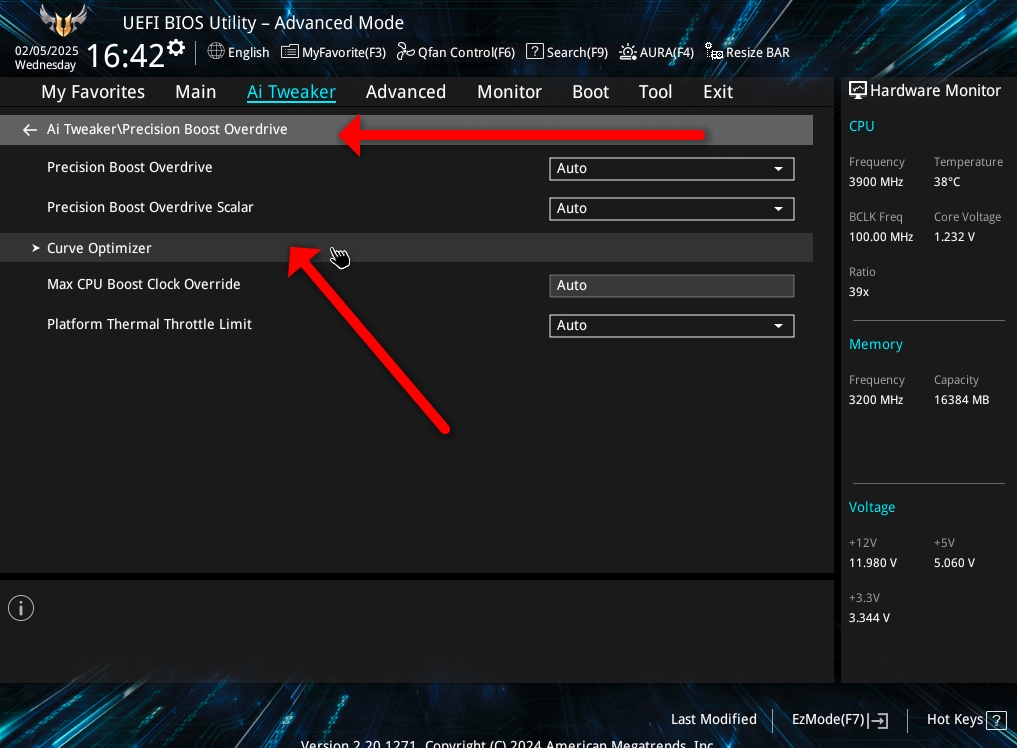Screen dimensions: 1017x748
Task: Click the info icon in help panel
Action: 21,608
